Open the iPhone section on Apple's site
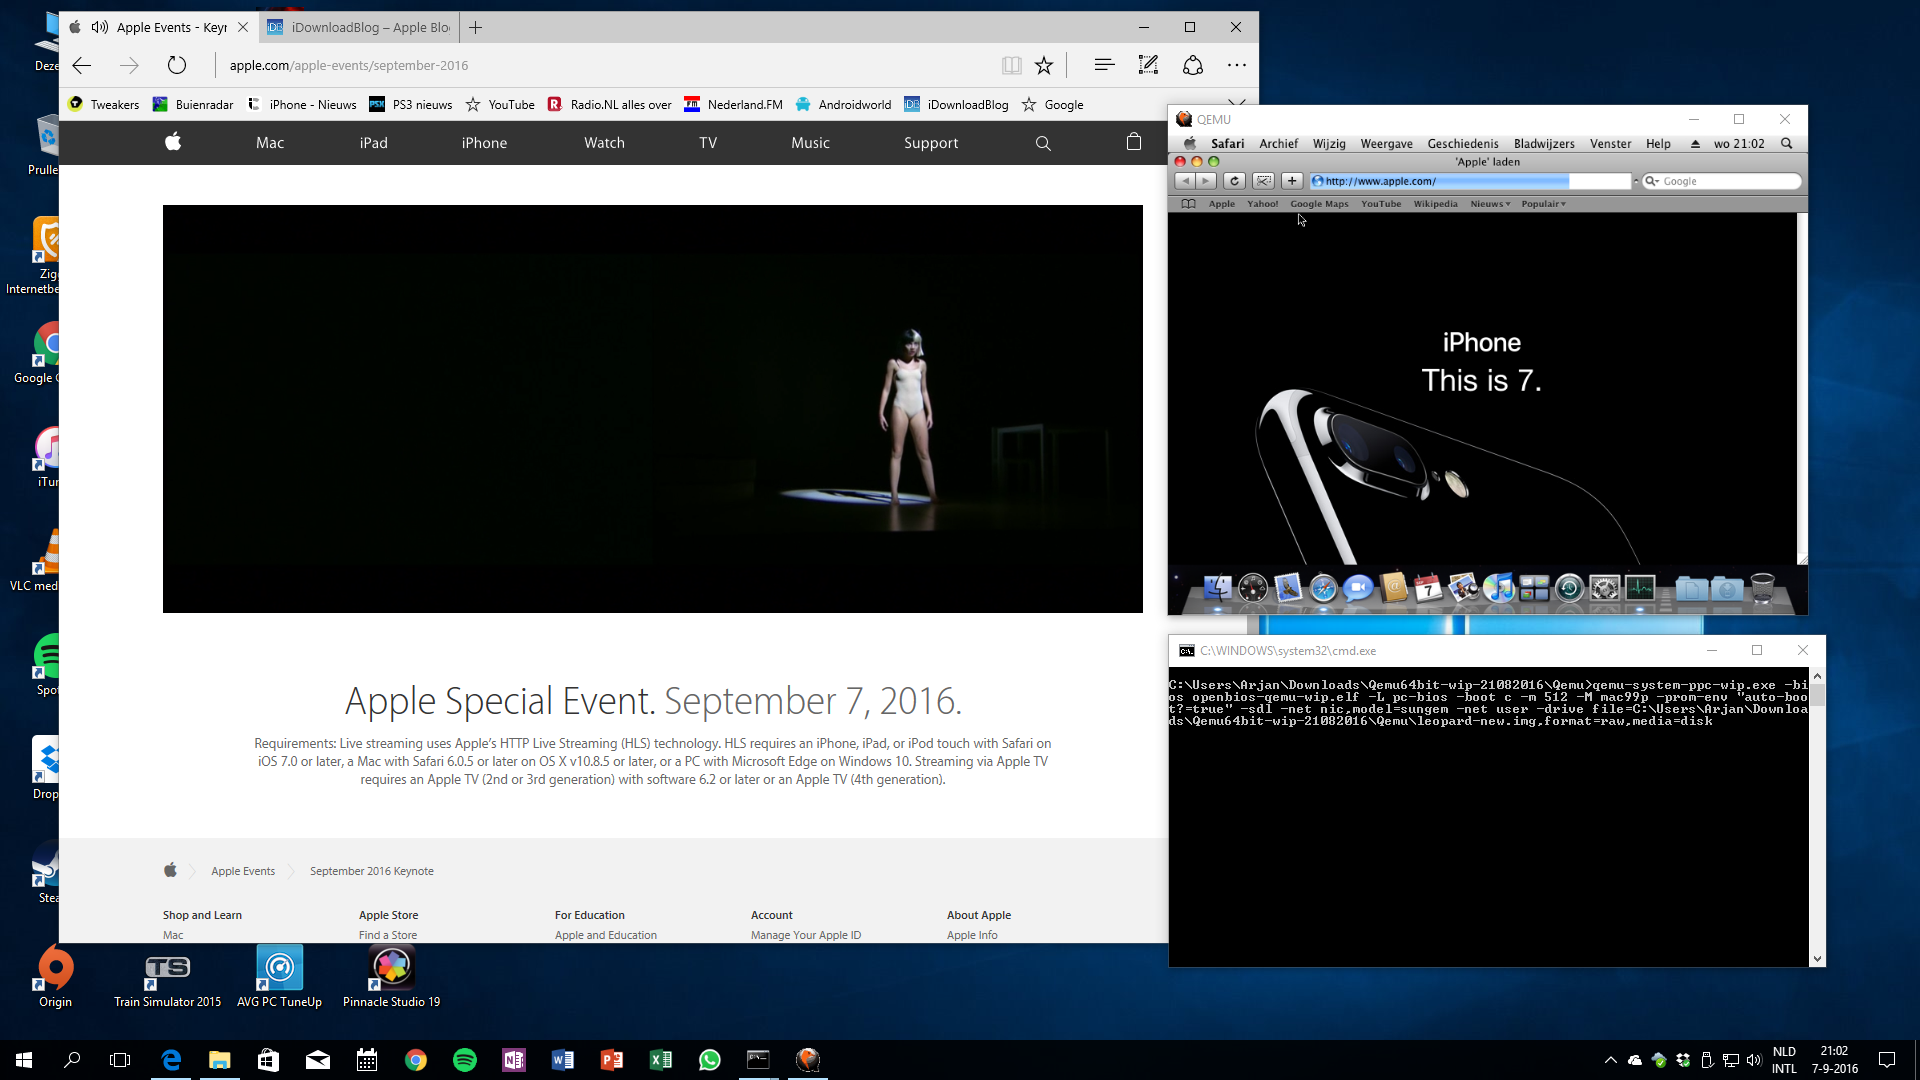Screen dimensions: 1920x1080 coord(484,143)
